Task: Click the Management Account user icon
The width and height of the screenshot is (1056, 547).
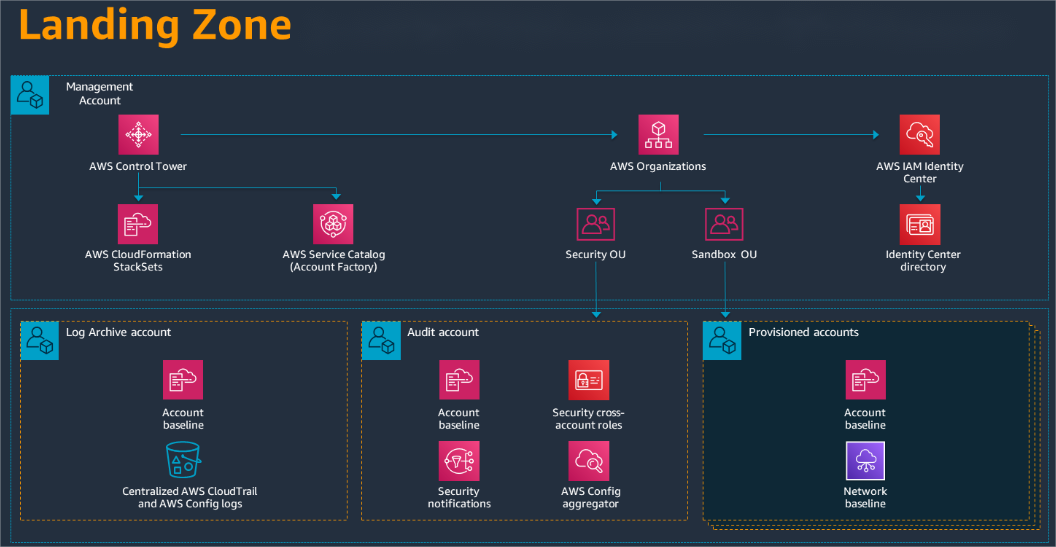Action: [30, 94]
